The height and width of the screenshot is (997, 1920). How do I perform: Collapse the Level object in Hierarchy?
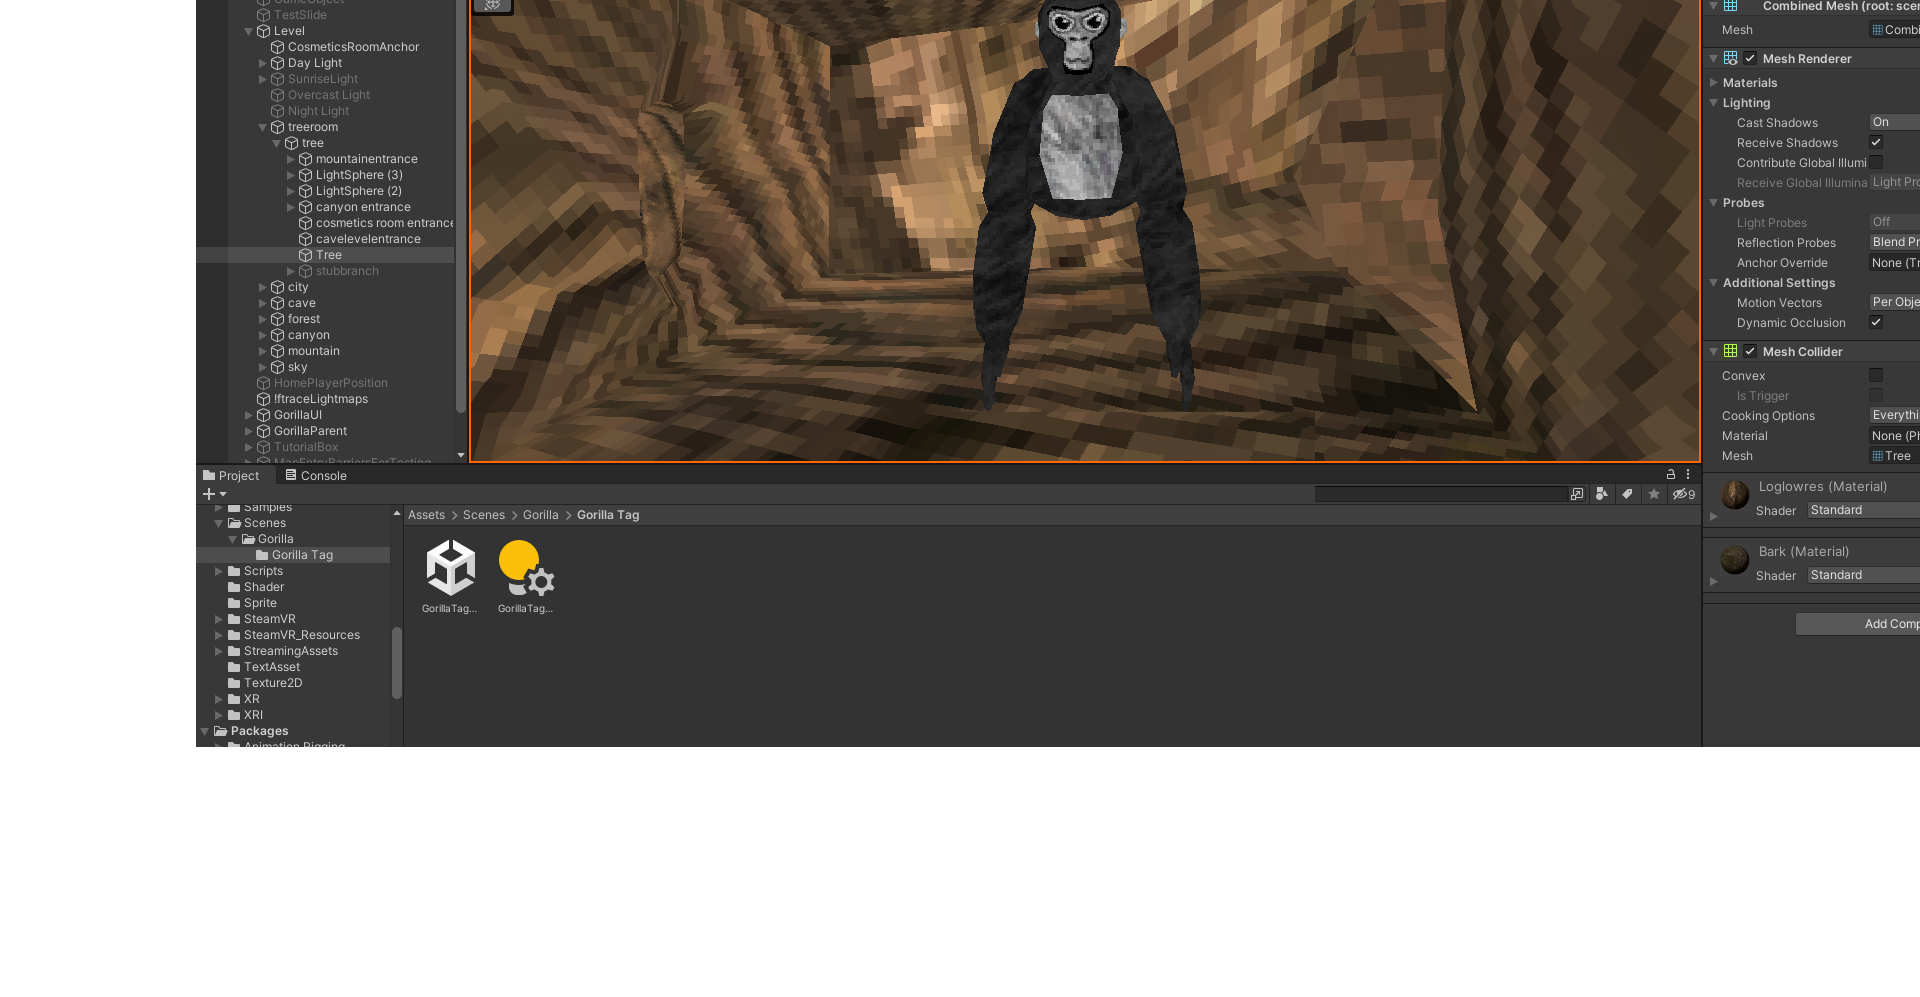pos(249,31)
